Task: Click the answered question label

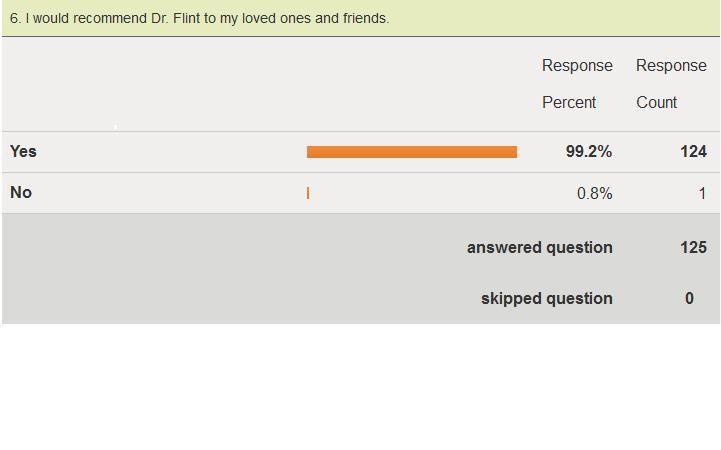Action: (x=540, y=248)
